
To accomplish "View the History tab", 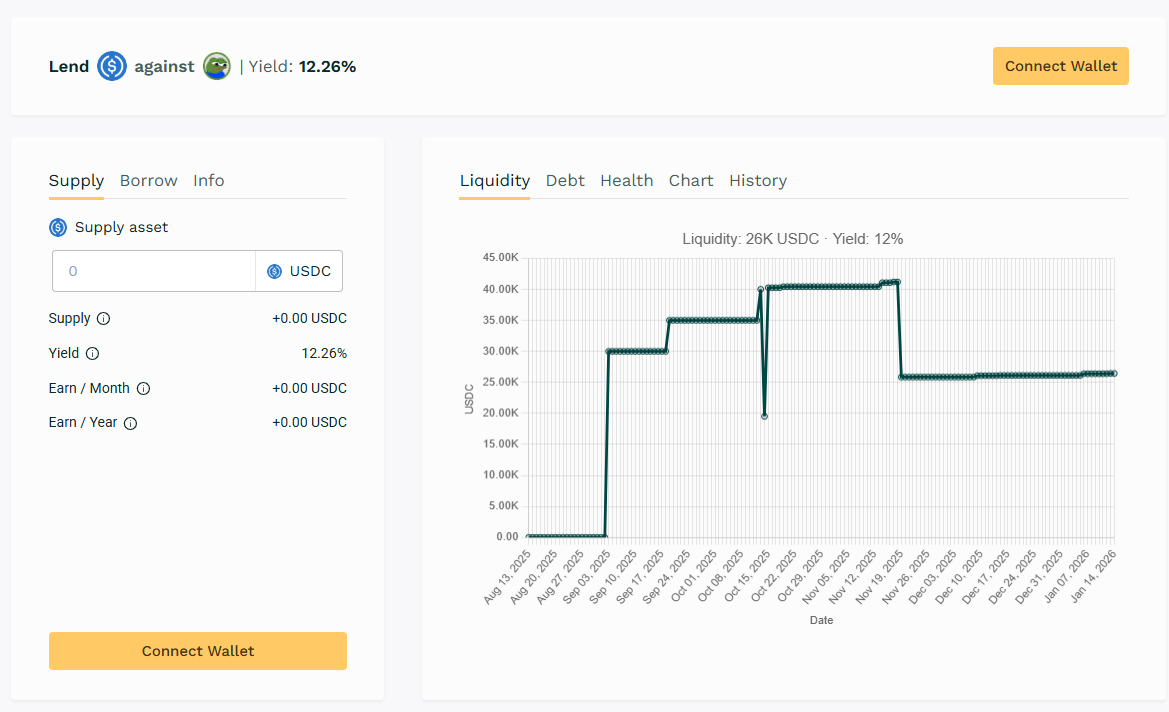I will point(757,181).
